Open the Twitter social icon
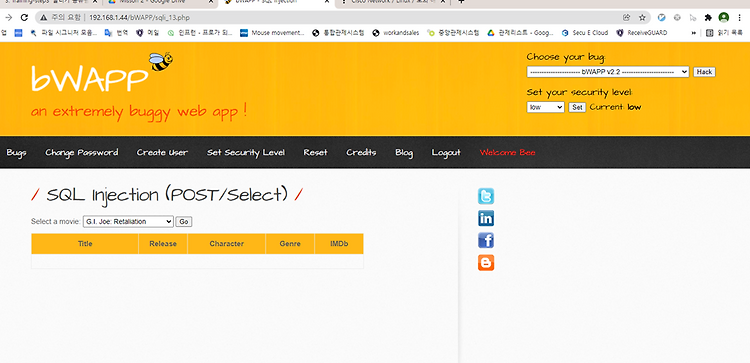This screenshot has height=363, width=750. pyautogui.click(x=485, y=197)
